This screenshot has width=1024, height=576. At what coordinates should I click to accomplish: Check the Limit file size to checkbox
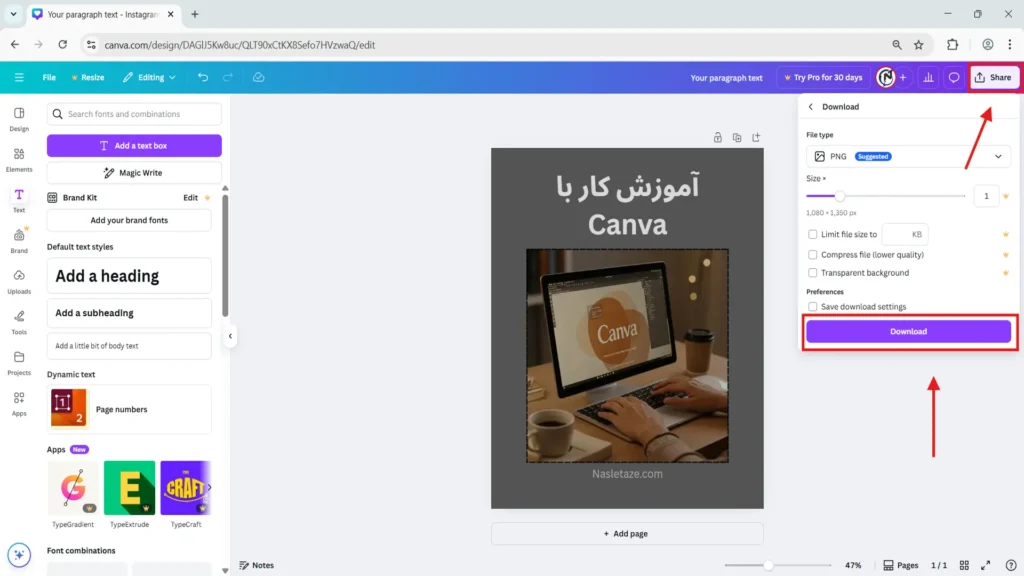click(x=812, y=234)
